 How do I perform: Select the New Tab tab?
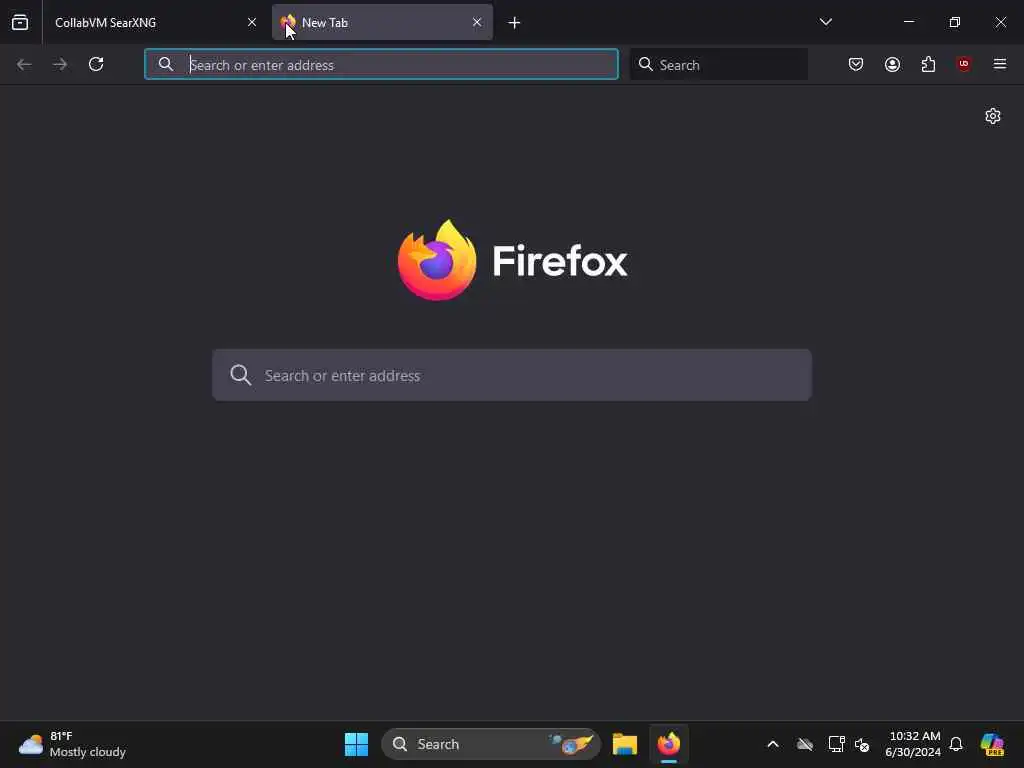[x=382, y=22]
